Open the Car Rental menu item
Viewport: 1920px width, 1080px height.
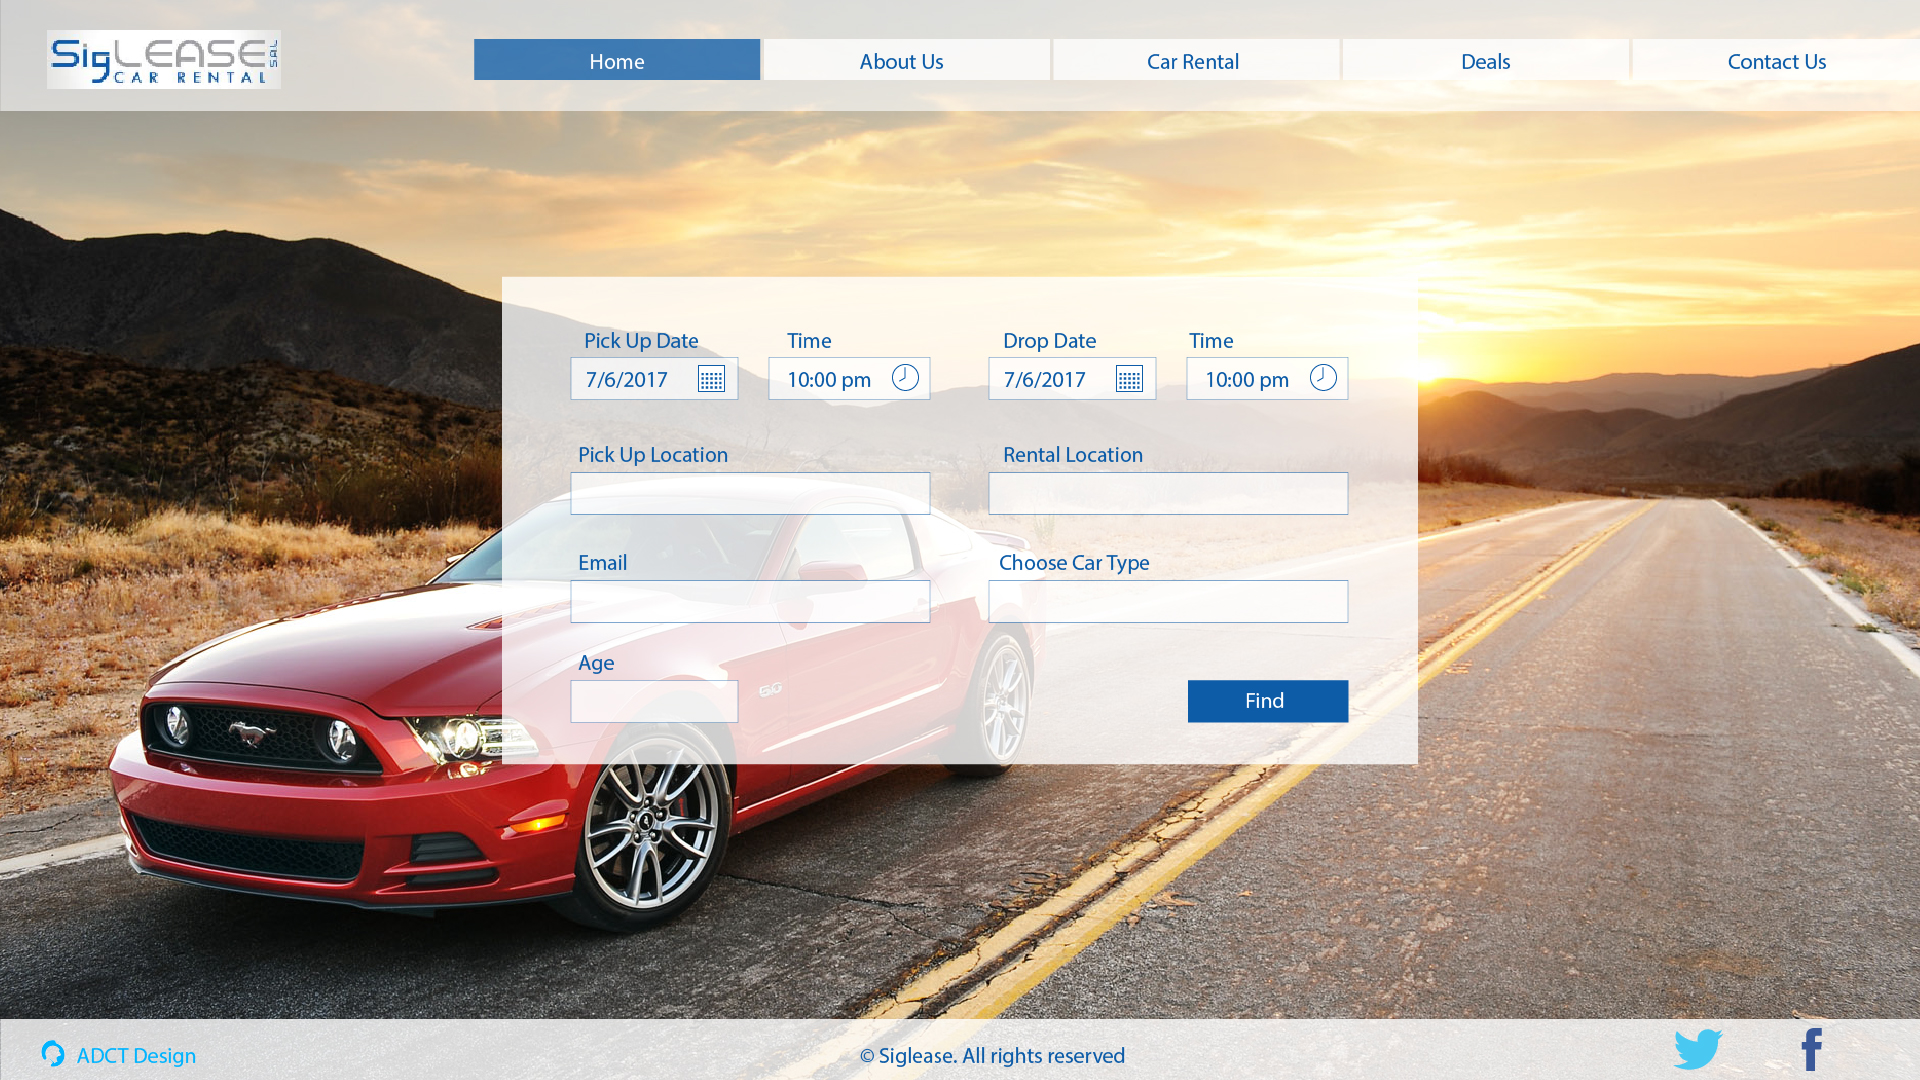[x=1195, y=61]
